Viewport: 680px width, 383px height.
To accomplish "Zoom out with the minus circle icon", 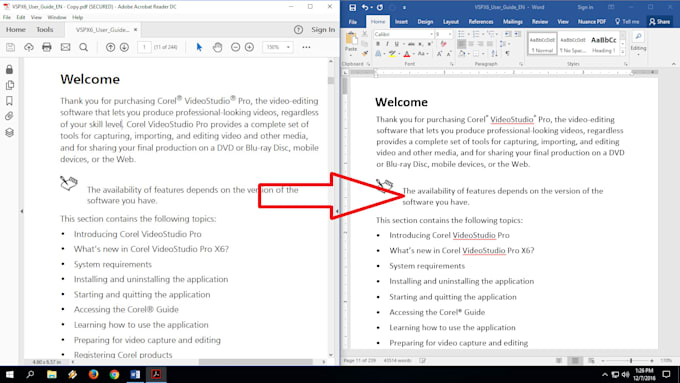I will coord(235,47).
